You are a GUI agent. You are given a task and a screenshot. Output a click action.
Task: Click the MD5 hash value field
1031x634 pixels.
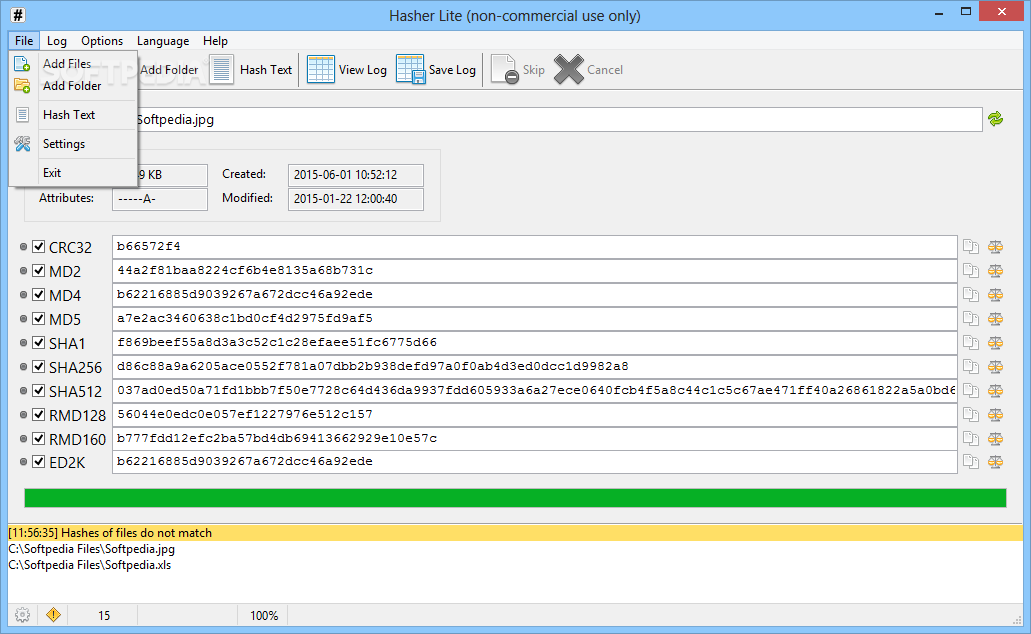[x=535, y=318]
